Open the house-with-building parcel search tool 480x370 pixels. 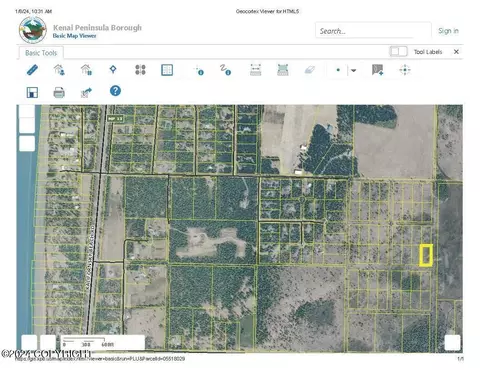[x=86, y=70]
